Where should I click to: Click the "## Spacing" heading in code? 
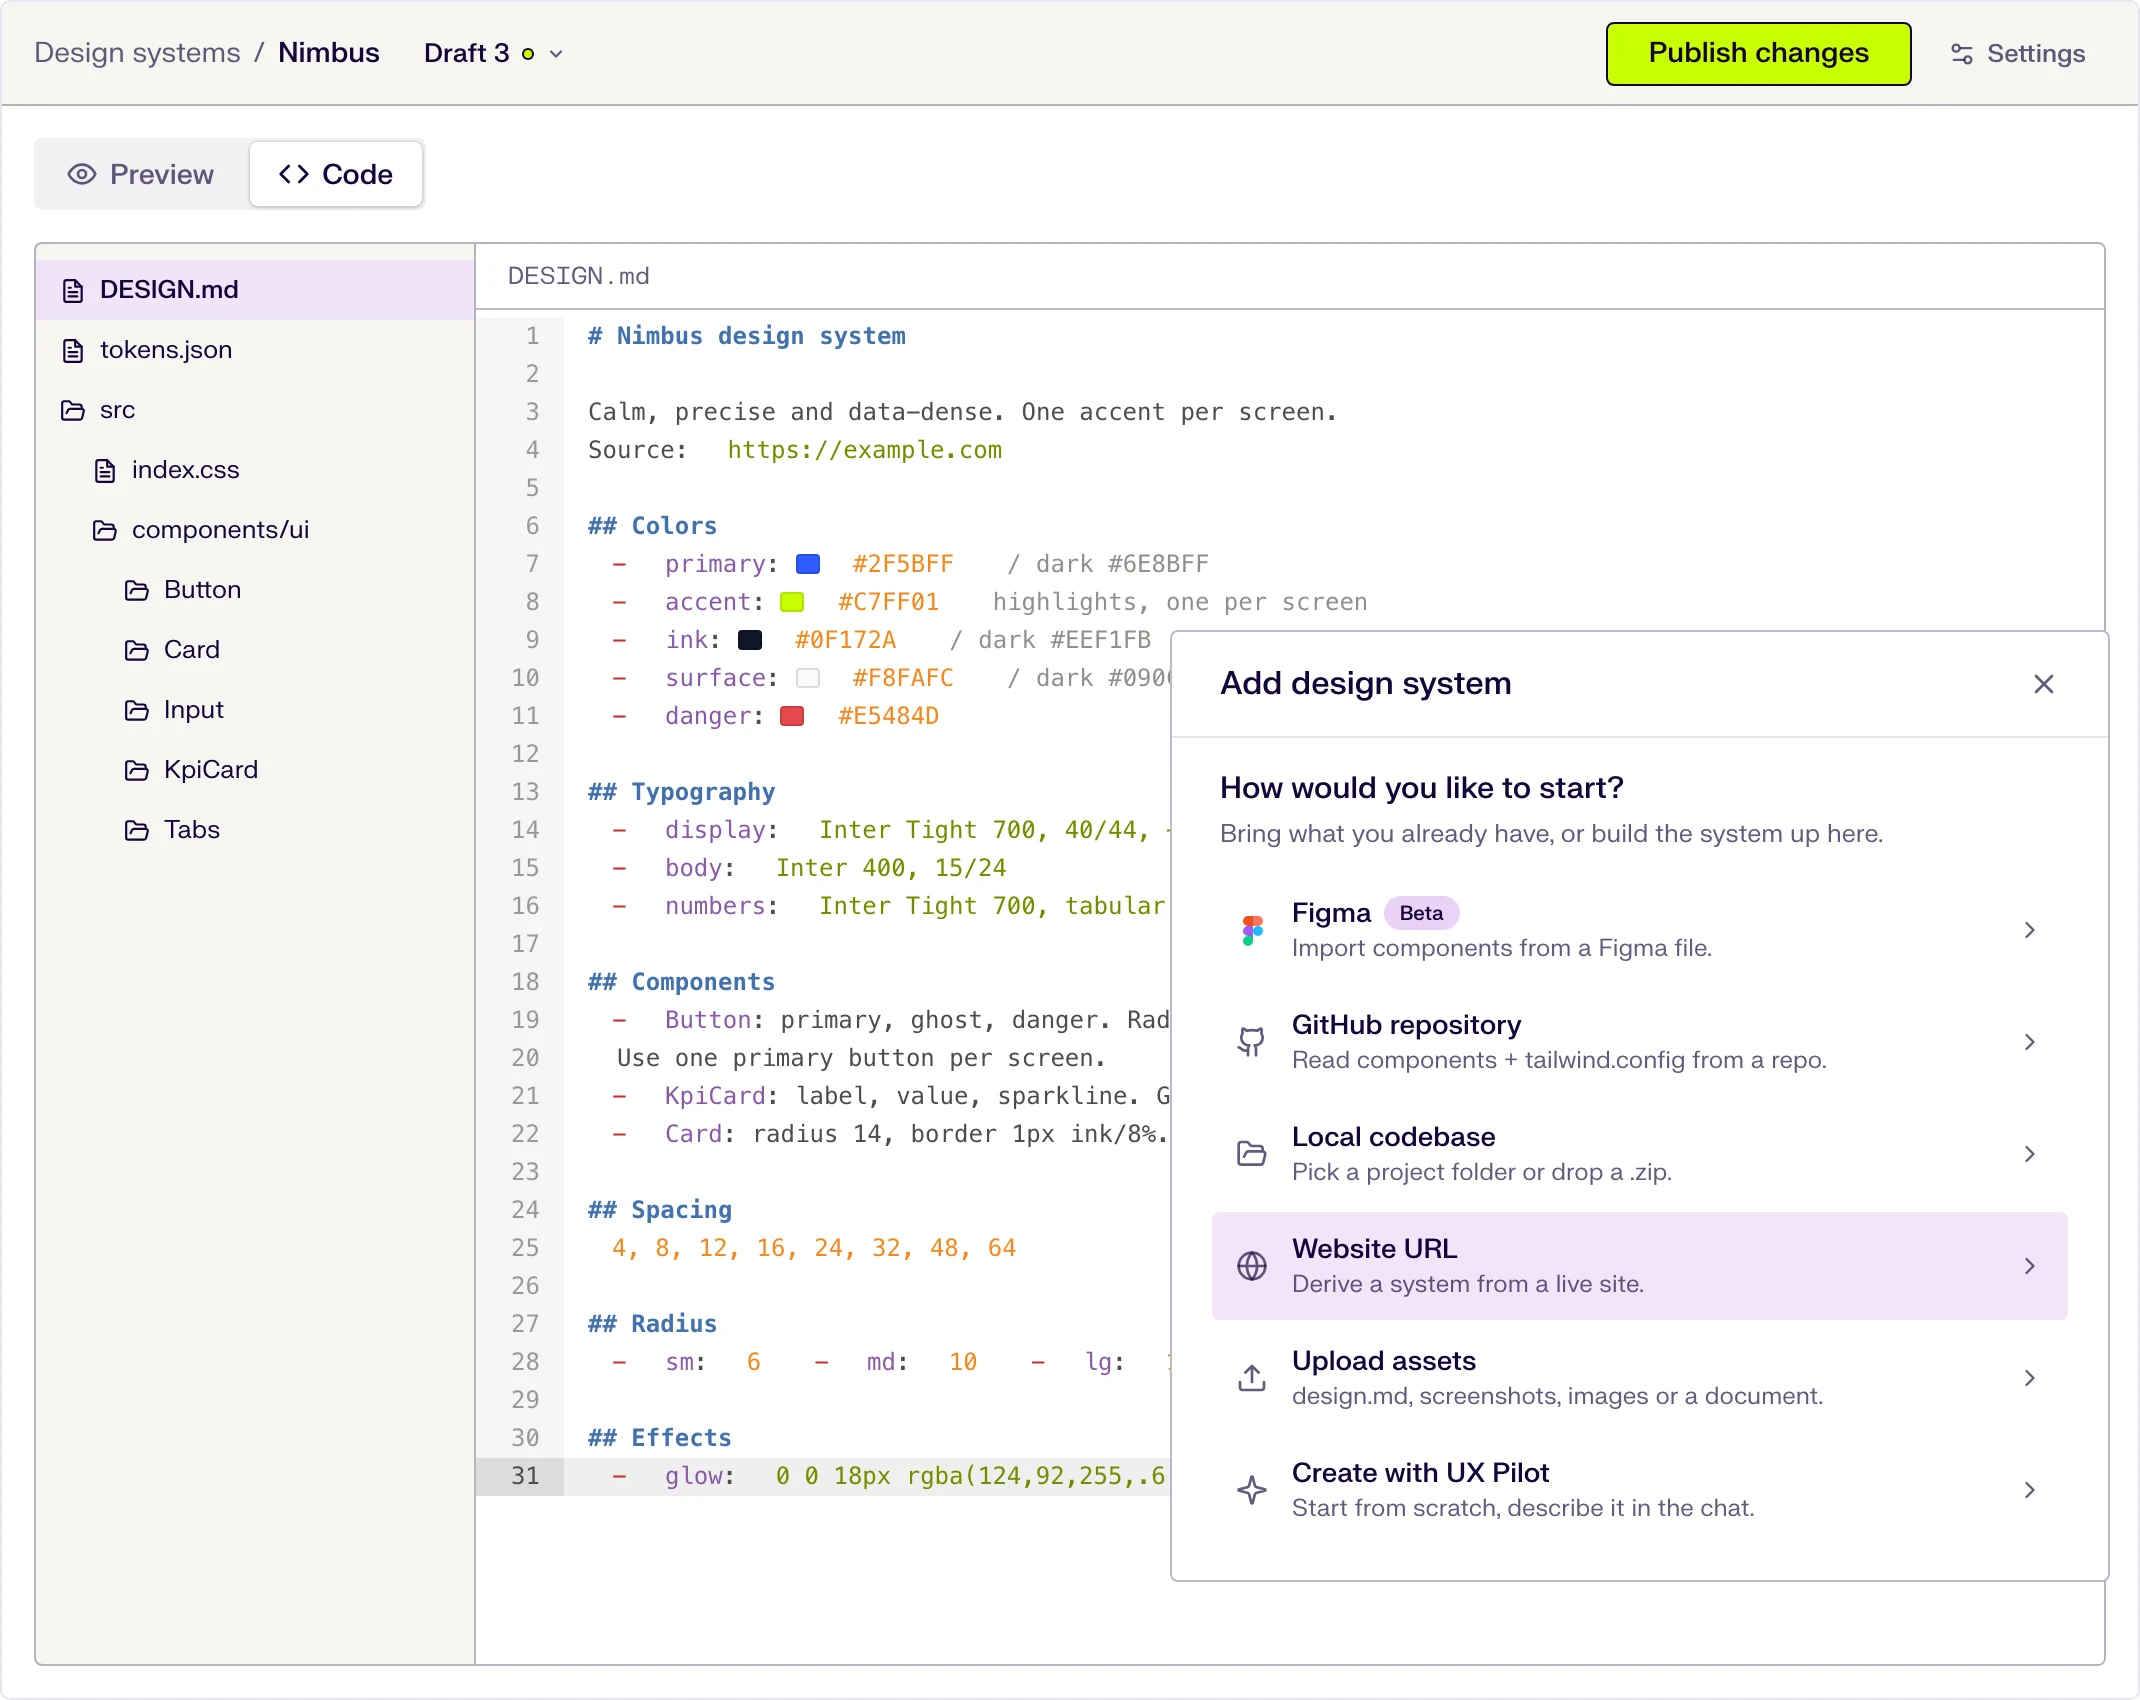coord(660,1210)
